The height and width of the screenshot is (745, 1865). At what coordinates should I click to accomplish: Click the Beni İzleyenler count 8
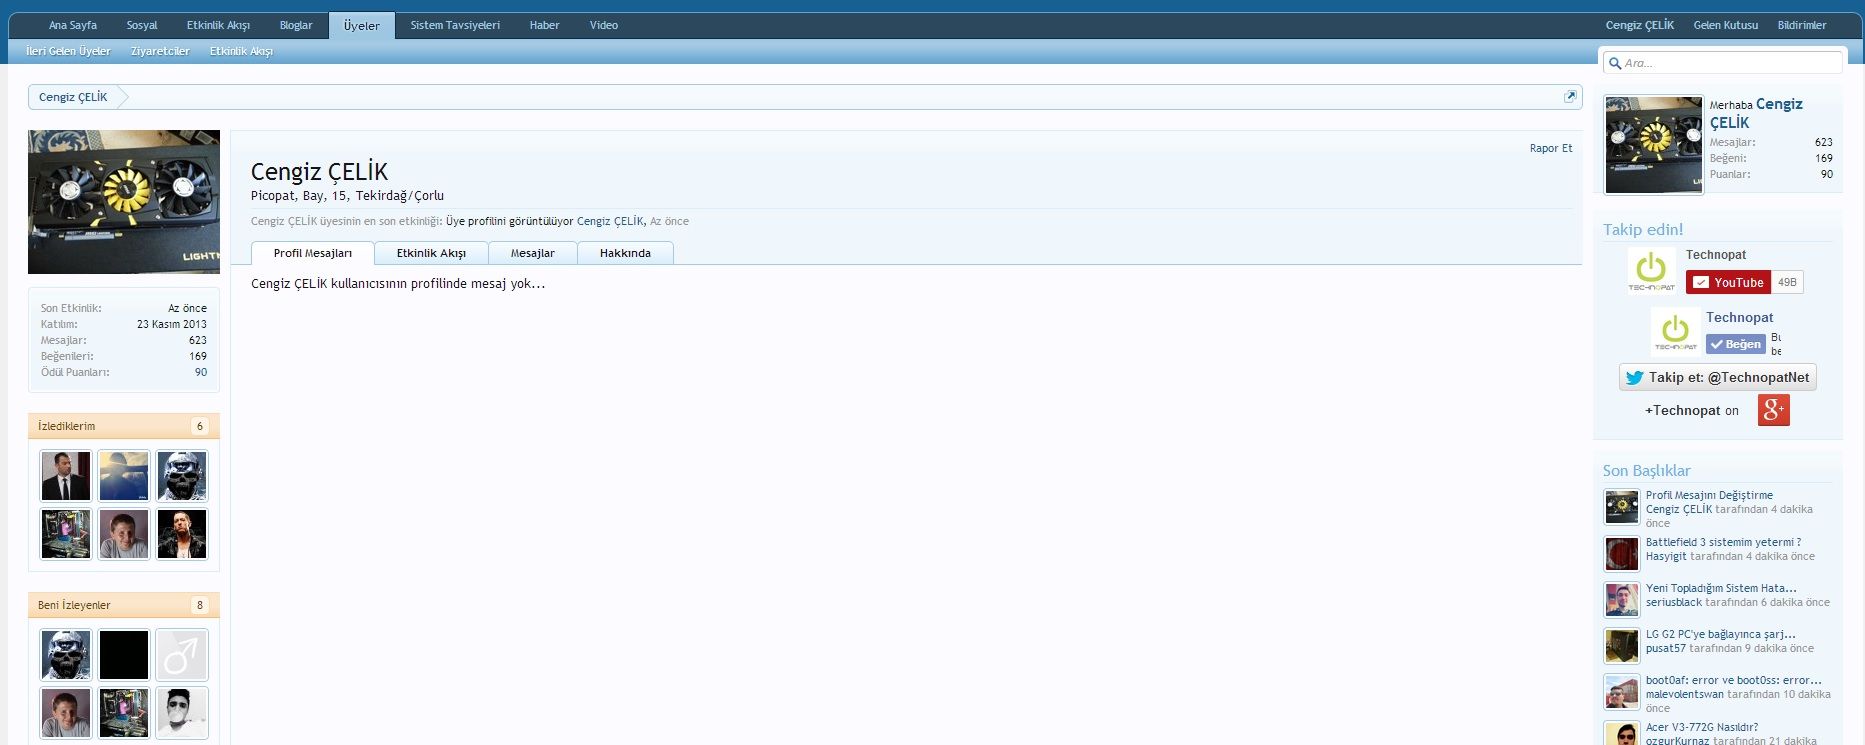(x=200, y=605)
